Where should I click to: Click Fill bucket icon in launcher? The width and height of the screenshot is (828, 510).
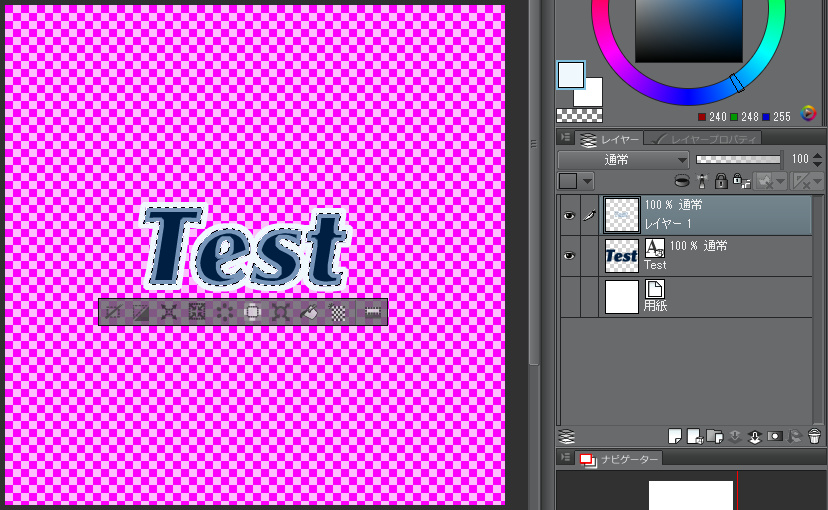[x=309, y=313]
